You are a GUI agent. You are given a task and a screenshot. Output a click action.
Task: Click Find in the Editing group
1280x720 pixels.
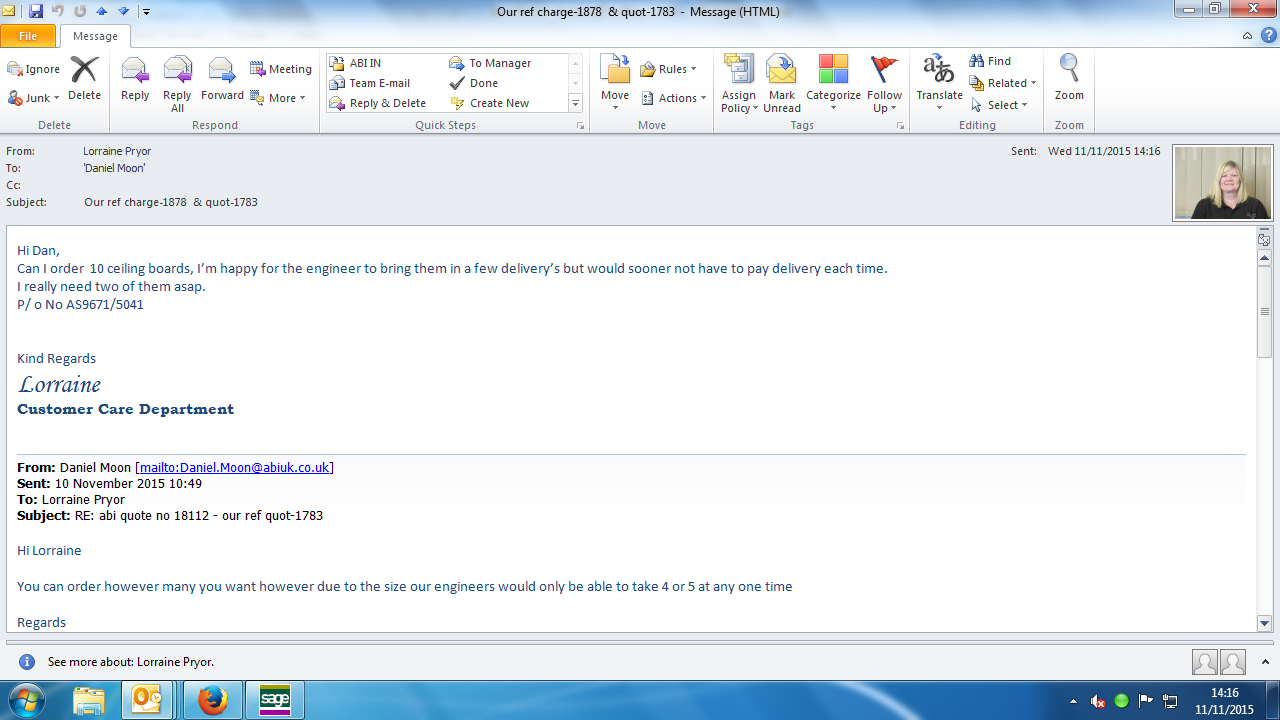pyautogui.click(x=990, y=61)
